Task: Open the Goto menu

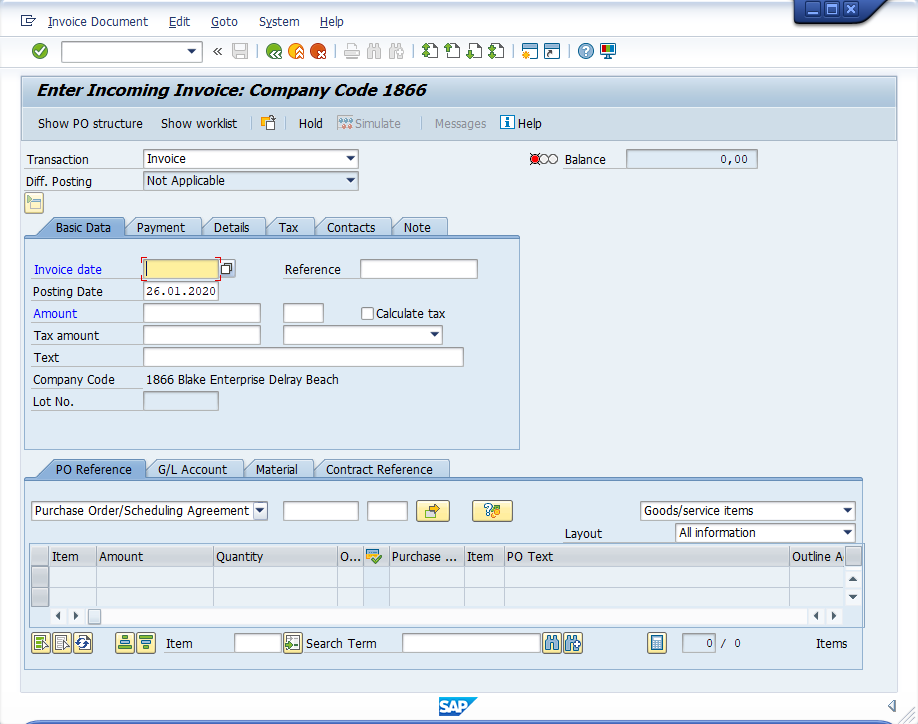Action: pos(224,21)
